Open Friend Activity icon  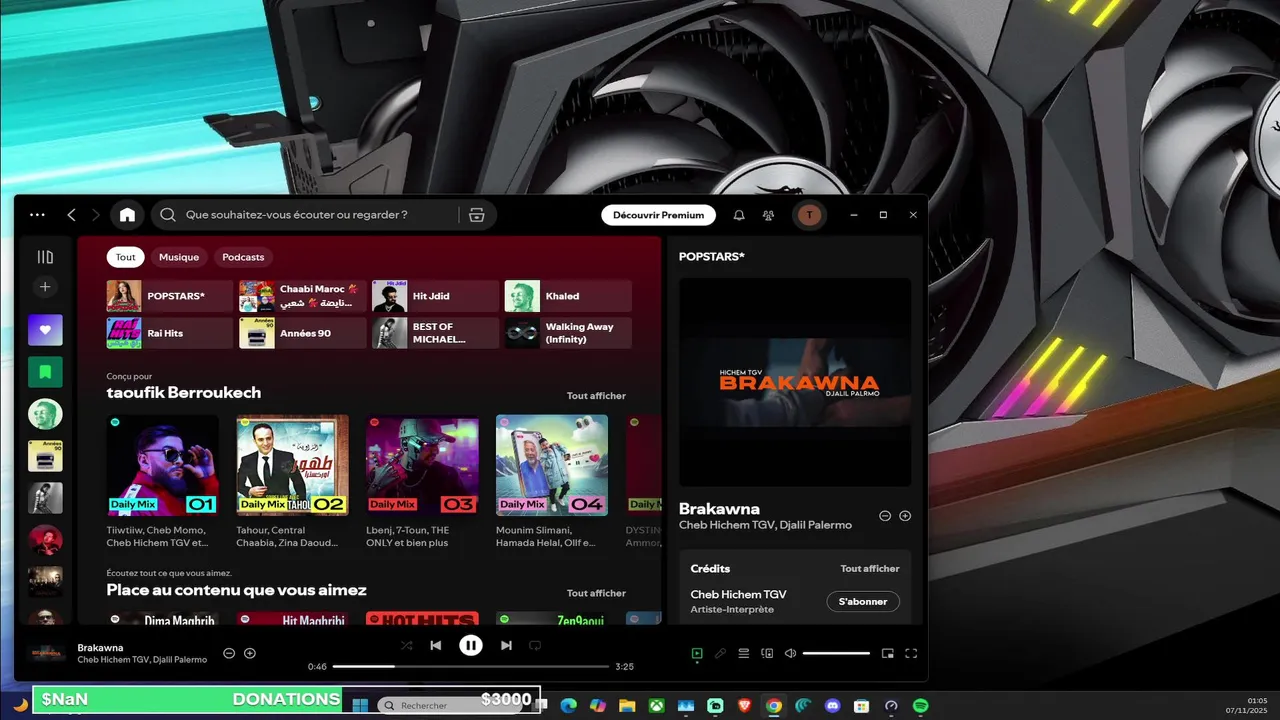tap(768, 215)
